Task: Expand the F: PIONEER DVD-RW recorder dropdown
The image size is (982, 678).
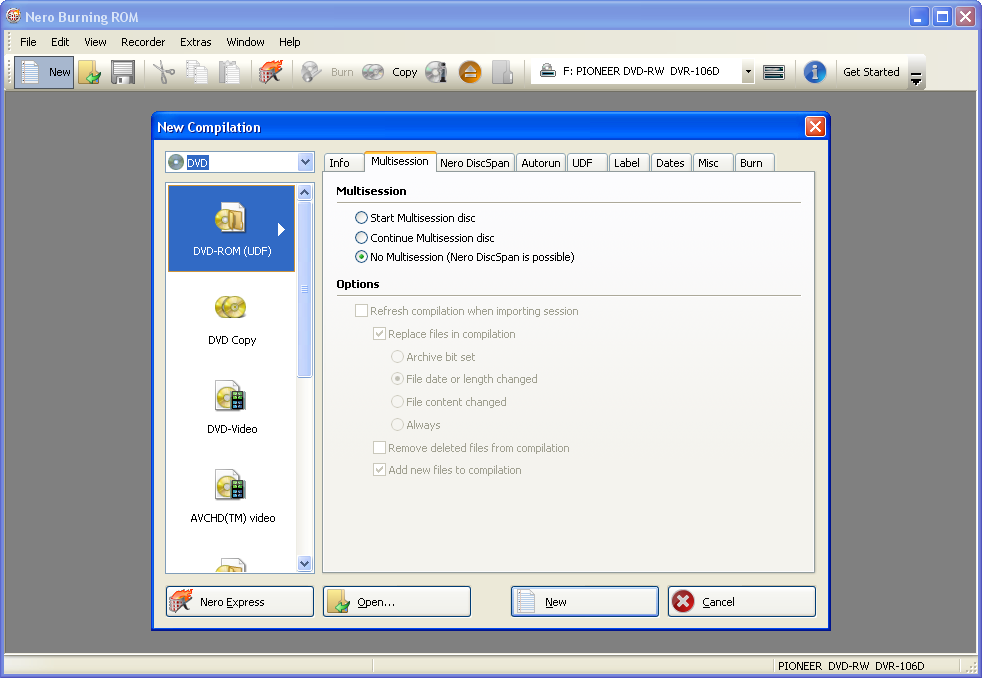Action: tap(748, 71)
